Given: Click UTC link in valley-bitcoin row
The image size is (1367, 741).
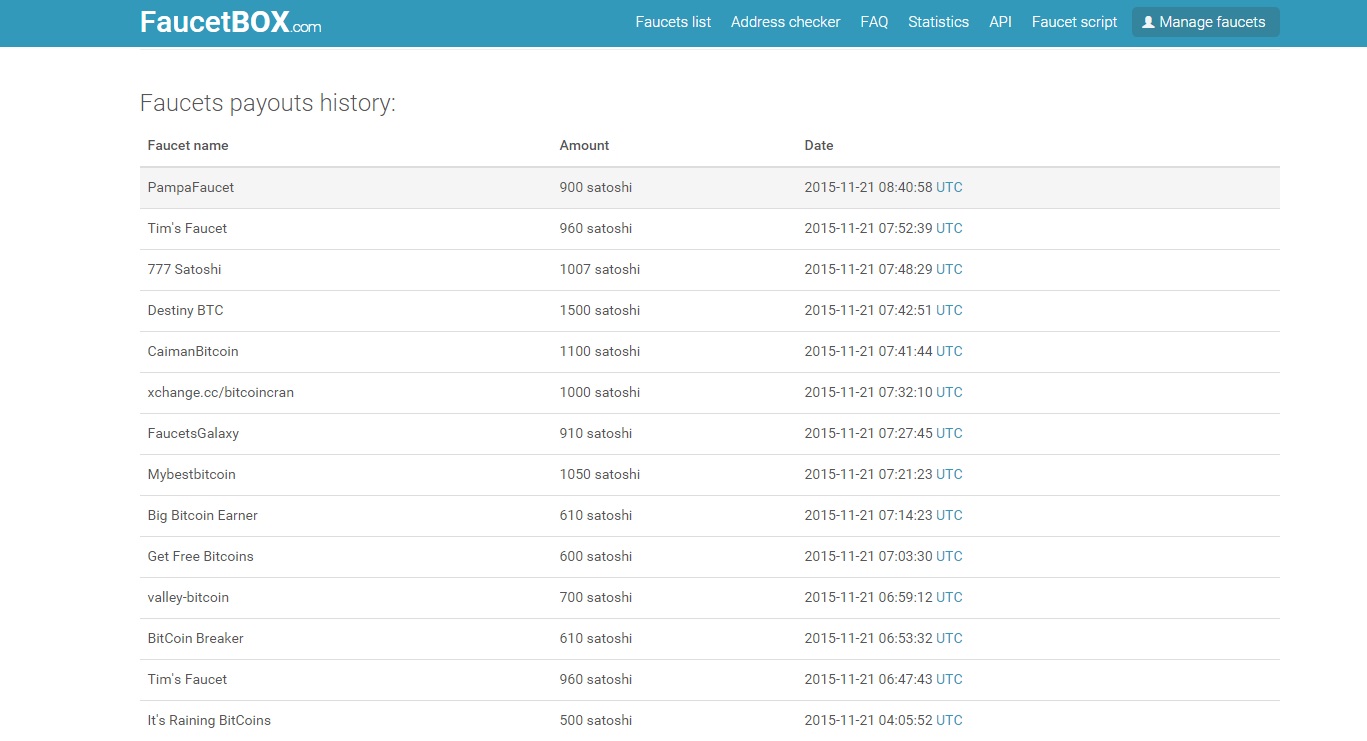Looking at the screenshot, I should pyautogui.click(x=949, y=597).
